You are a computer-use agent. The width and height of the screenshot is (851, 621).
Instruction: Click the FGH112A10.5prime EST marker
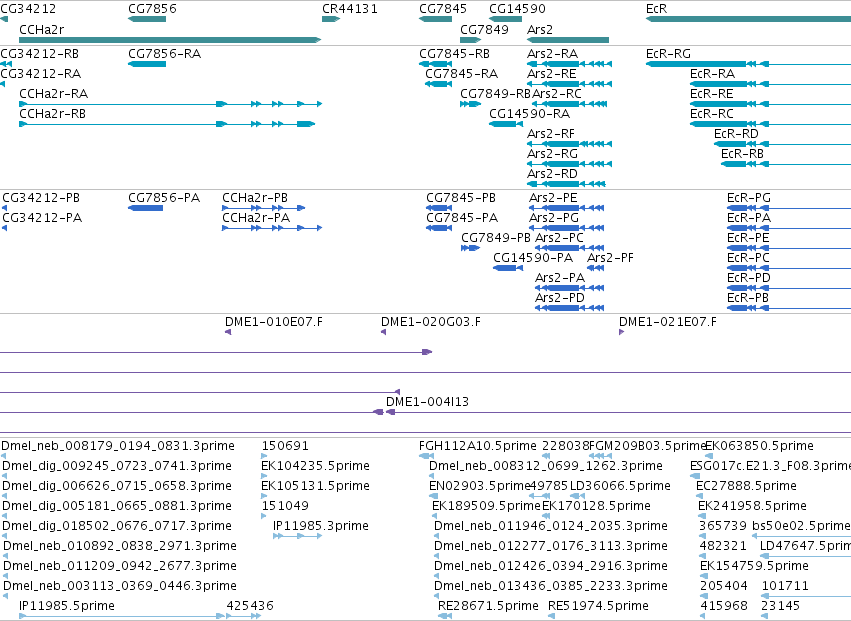pos(427,455)
